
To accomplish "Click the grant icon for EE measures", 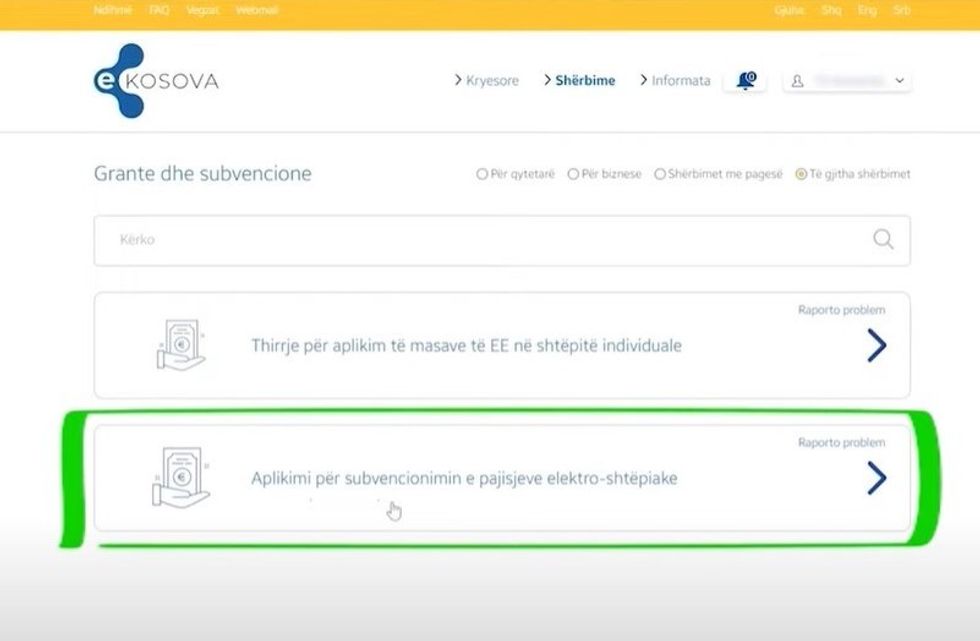I will 181,345.
